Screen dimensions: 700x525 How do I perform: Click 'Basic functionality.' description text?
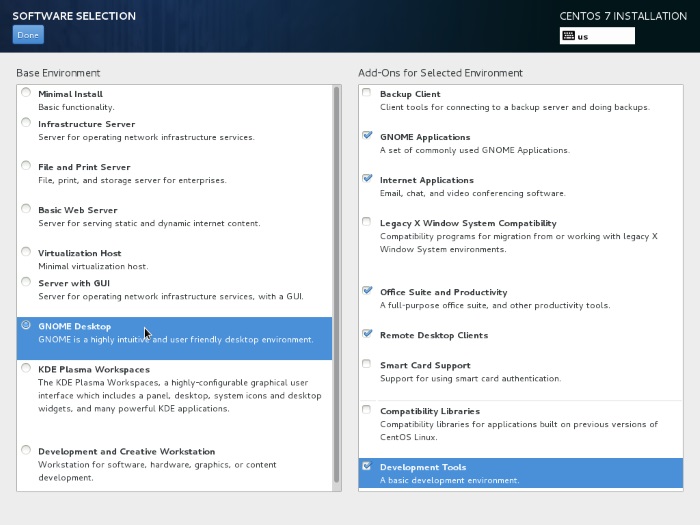[x=76, y=107]
